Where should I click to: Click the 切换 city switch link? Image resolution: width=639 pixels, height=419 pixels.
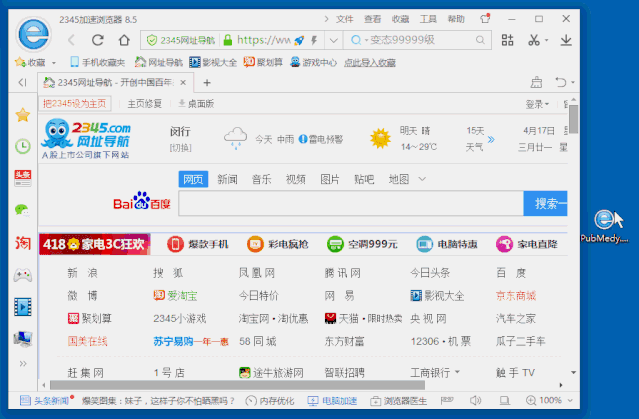181,148
